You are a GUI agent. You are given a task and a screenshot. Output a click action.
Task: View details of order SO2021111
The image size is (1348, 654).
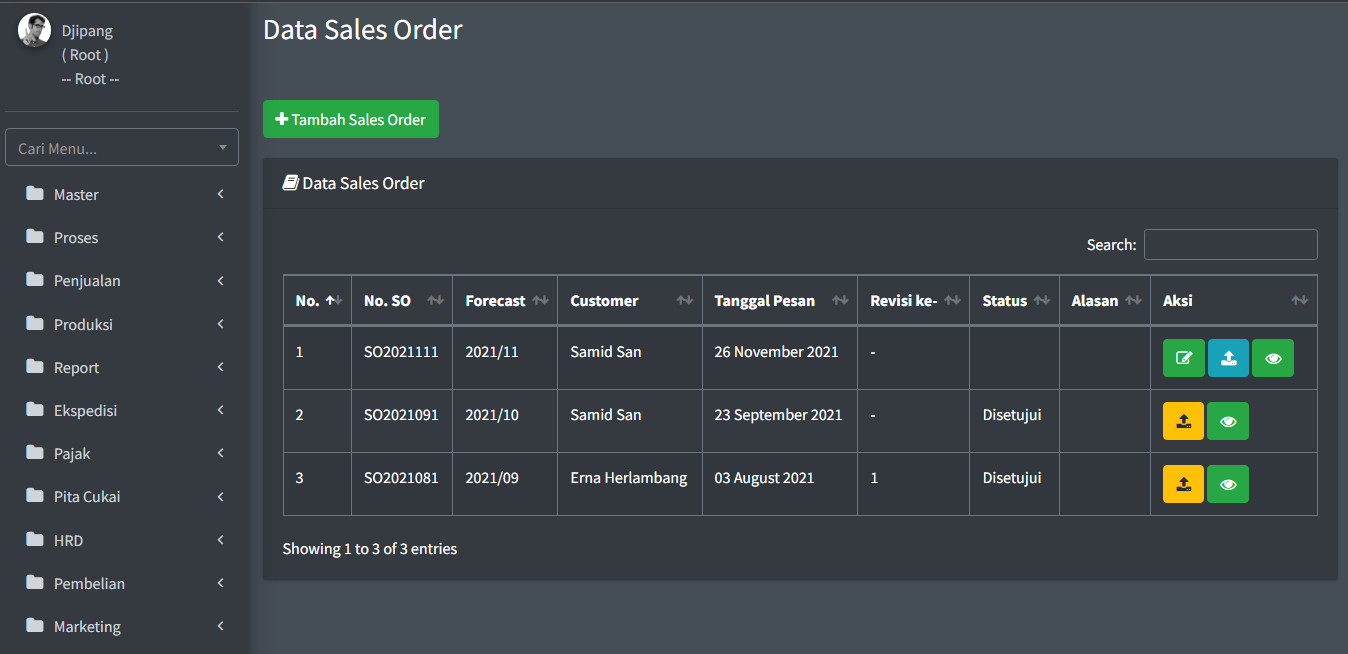click(1272, 358)
